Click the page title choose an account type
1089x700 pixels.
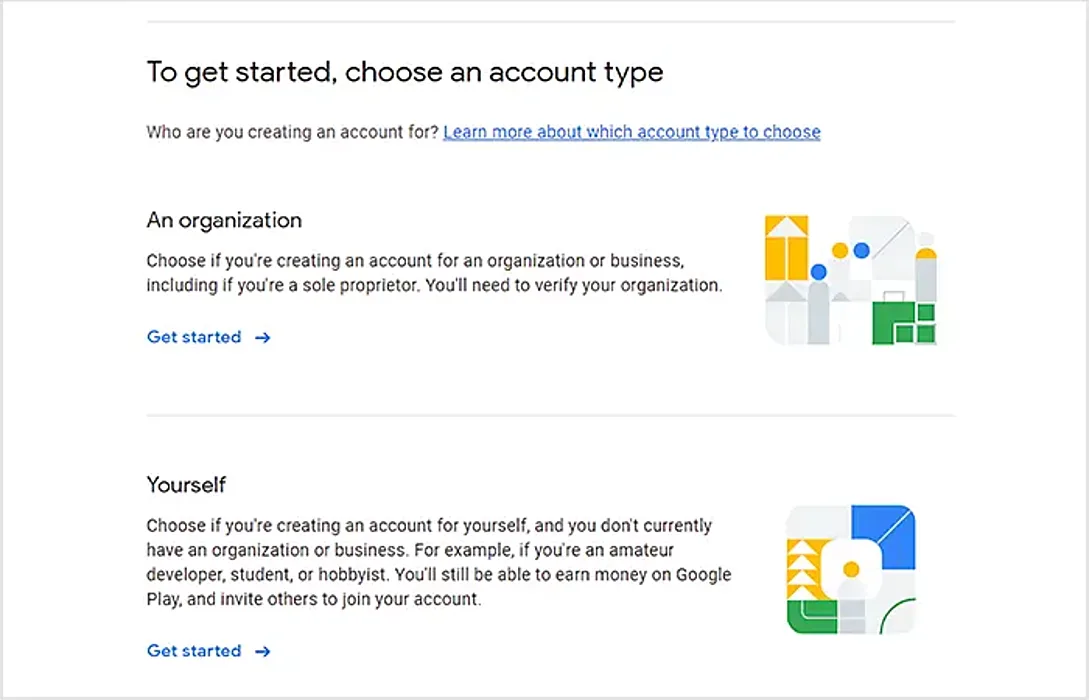point(404,72)
